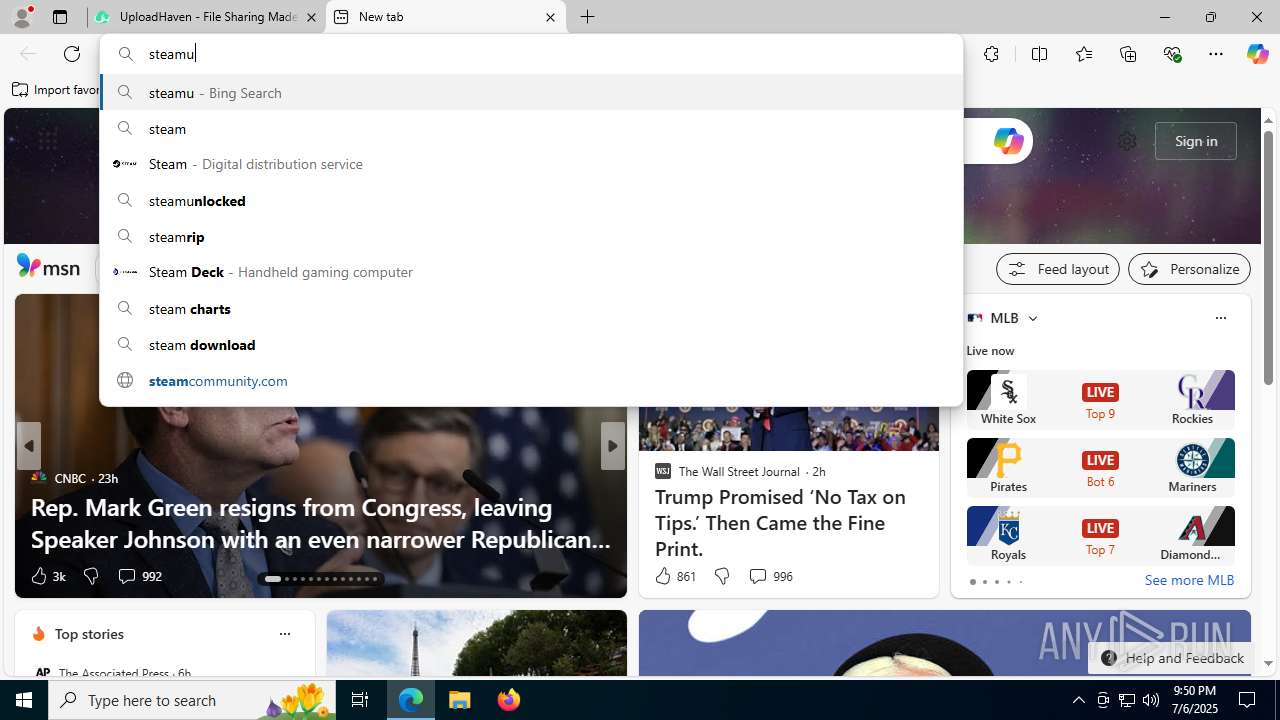Screen dimensions: 1280x720
Task: Select second MLB card page dot
Action: click(984, 582)
